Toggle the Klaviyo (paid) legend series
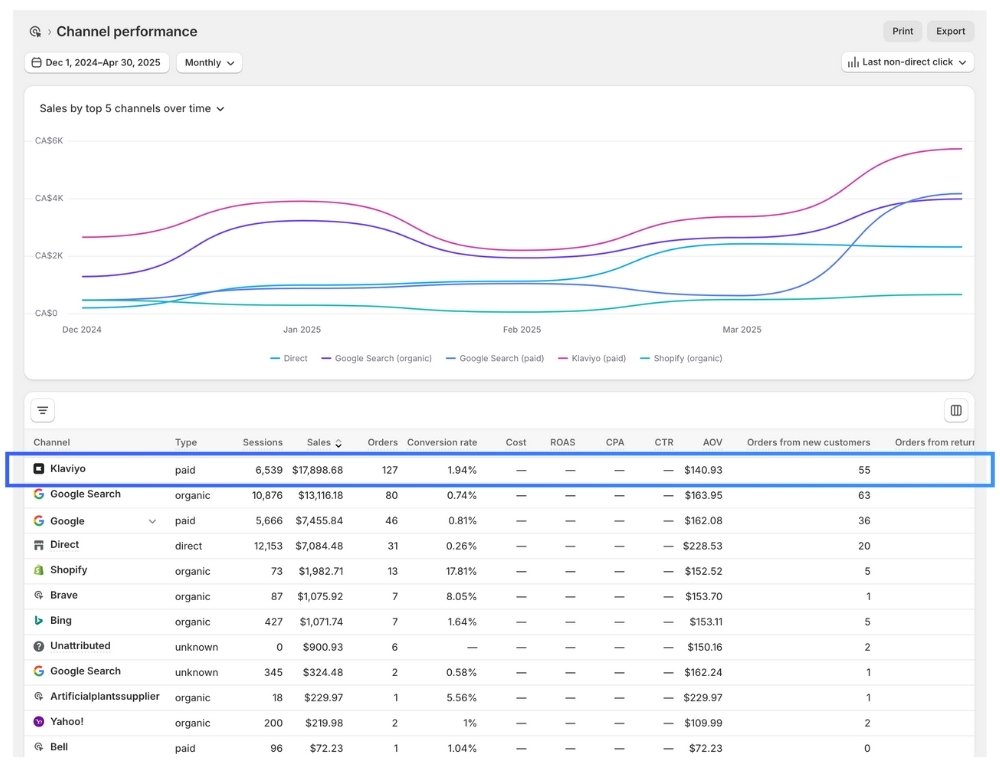The height and width of the screenshot is (767, 1000). pos(592,359)
